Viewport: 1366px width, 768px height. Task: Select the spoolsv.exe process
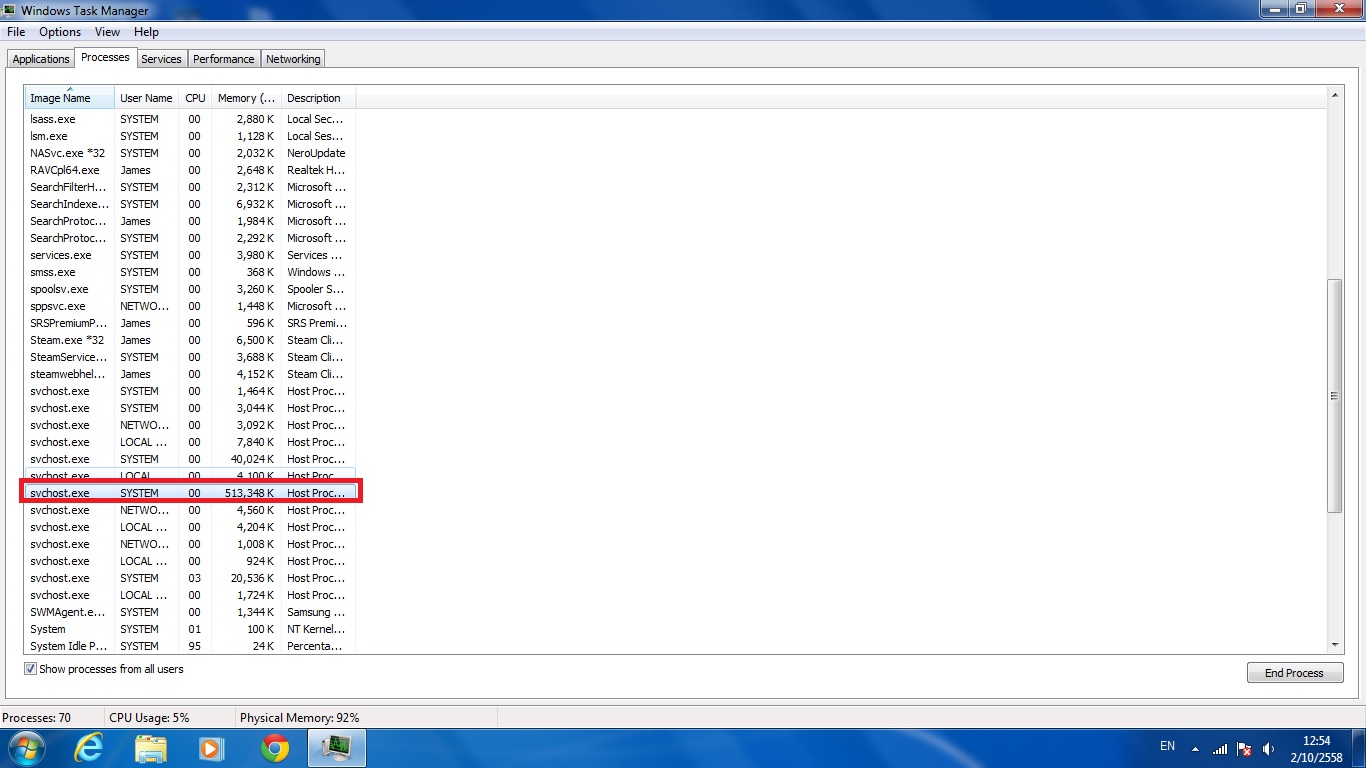pyautogui.click(x=190, y=289)
